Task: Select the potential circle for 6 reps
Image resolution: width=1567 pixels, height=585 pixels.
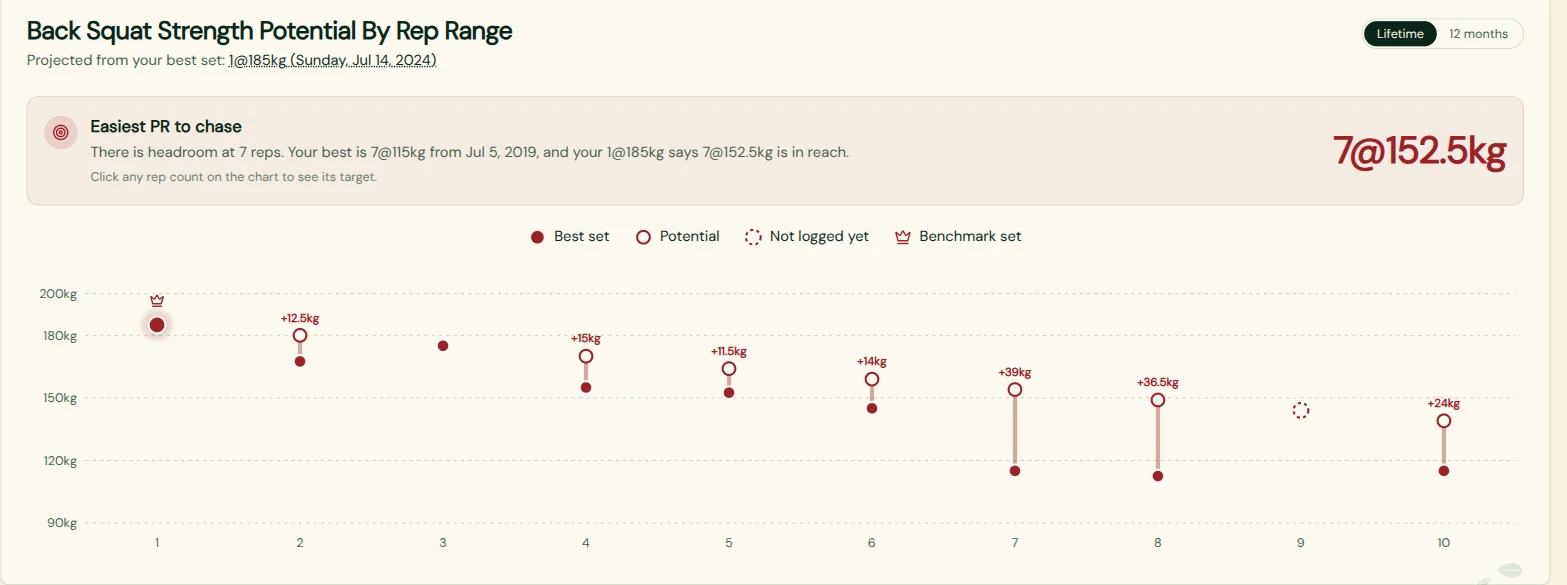Action: (x=872, y=379)
